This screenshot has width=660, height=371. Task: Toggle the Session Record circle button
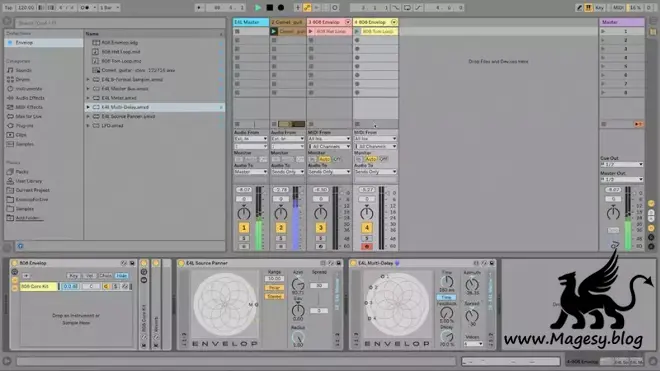[335, 8]
